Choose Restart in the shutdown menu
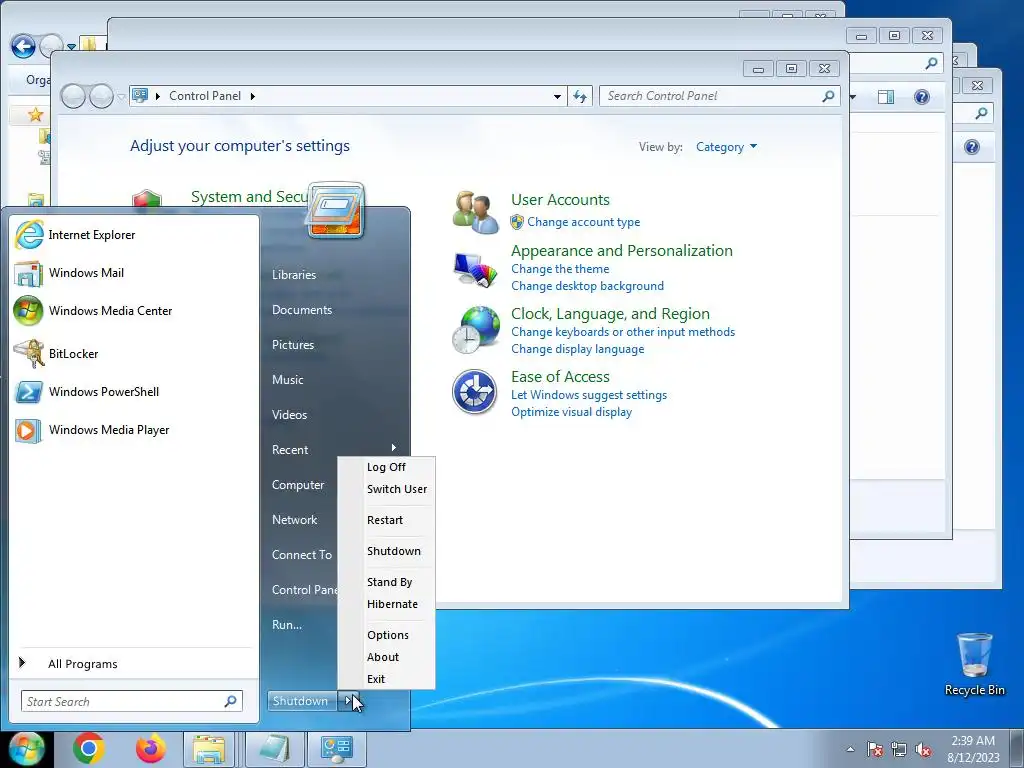Viewport: 1024px width, 768px height. coord(386,520)
